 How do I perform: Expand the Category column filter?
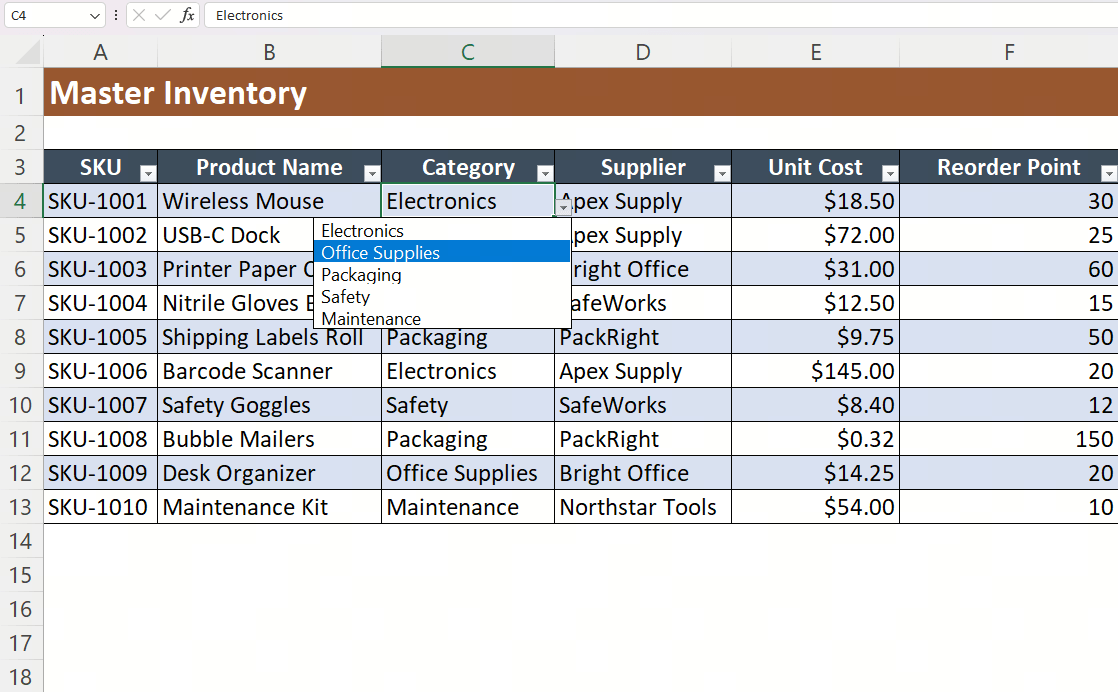click(545, 172)
